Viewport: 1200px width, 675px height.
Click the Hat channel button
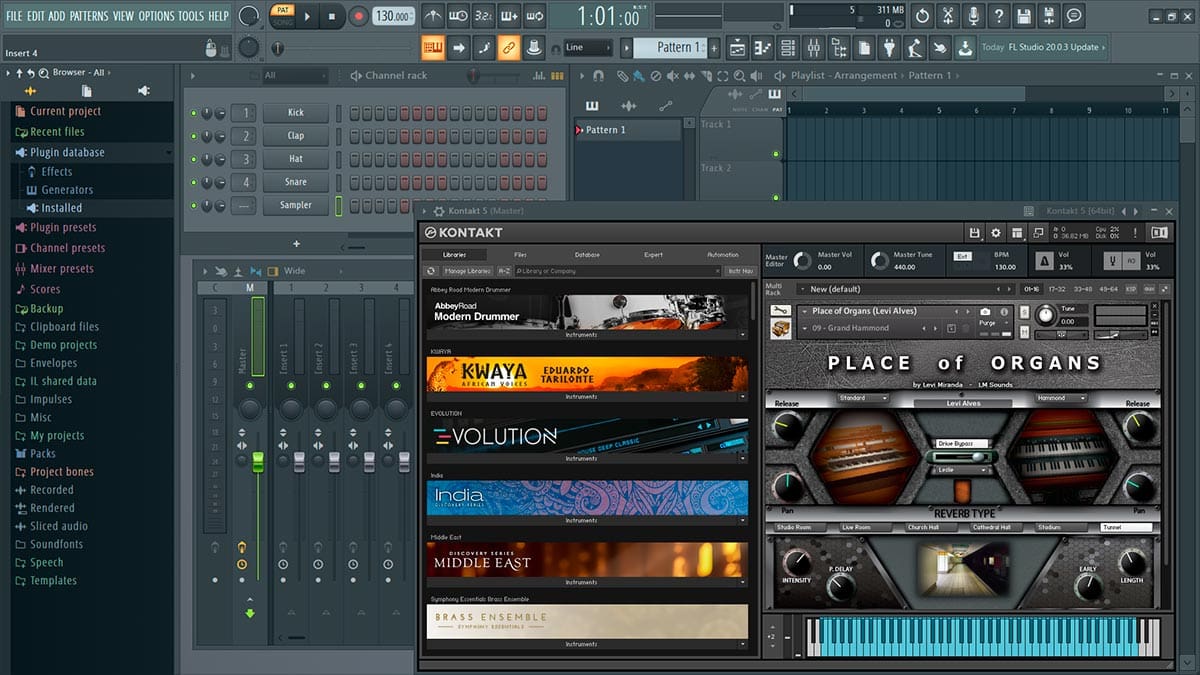pos(296,159)
